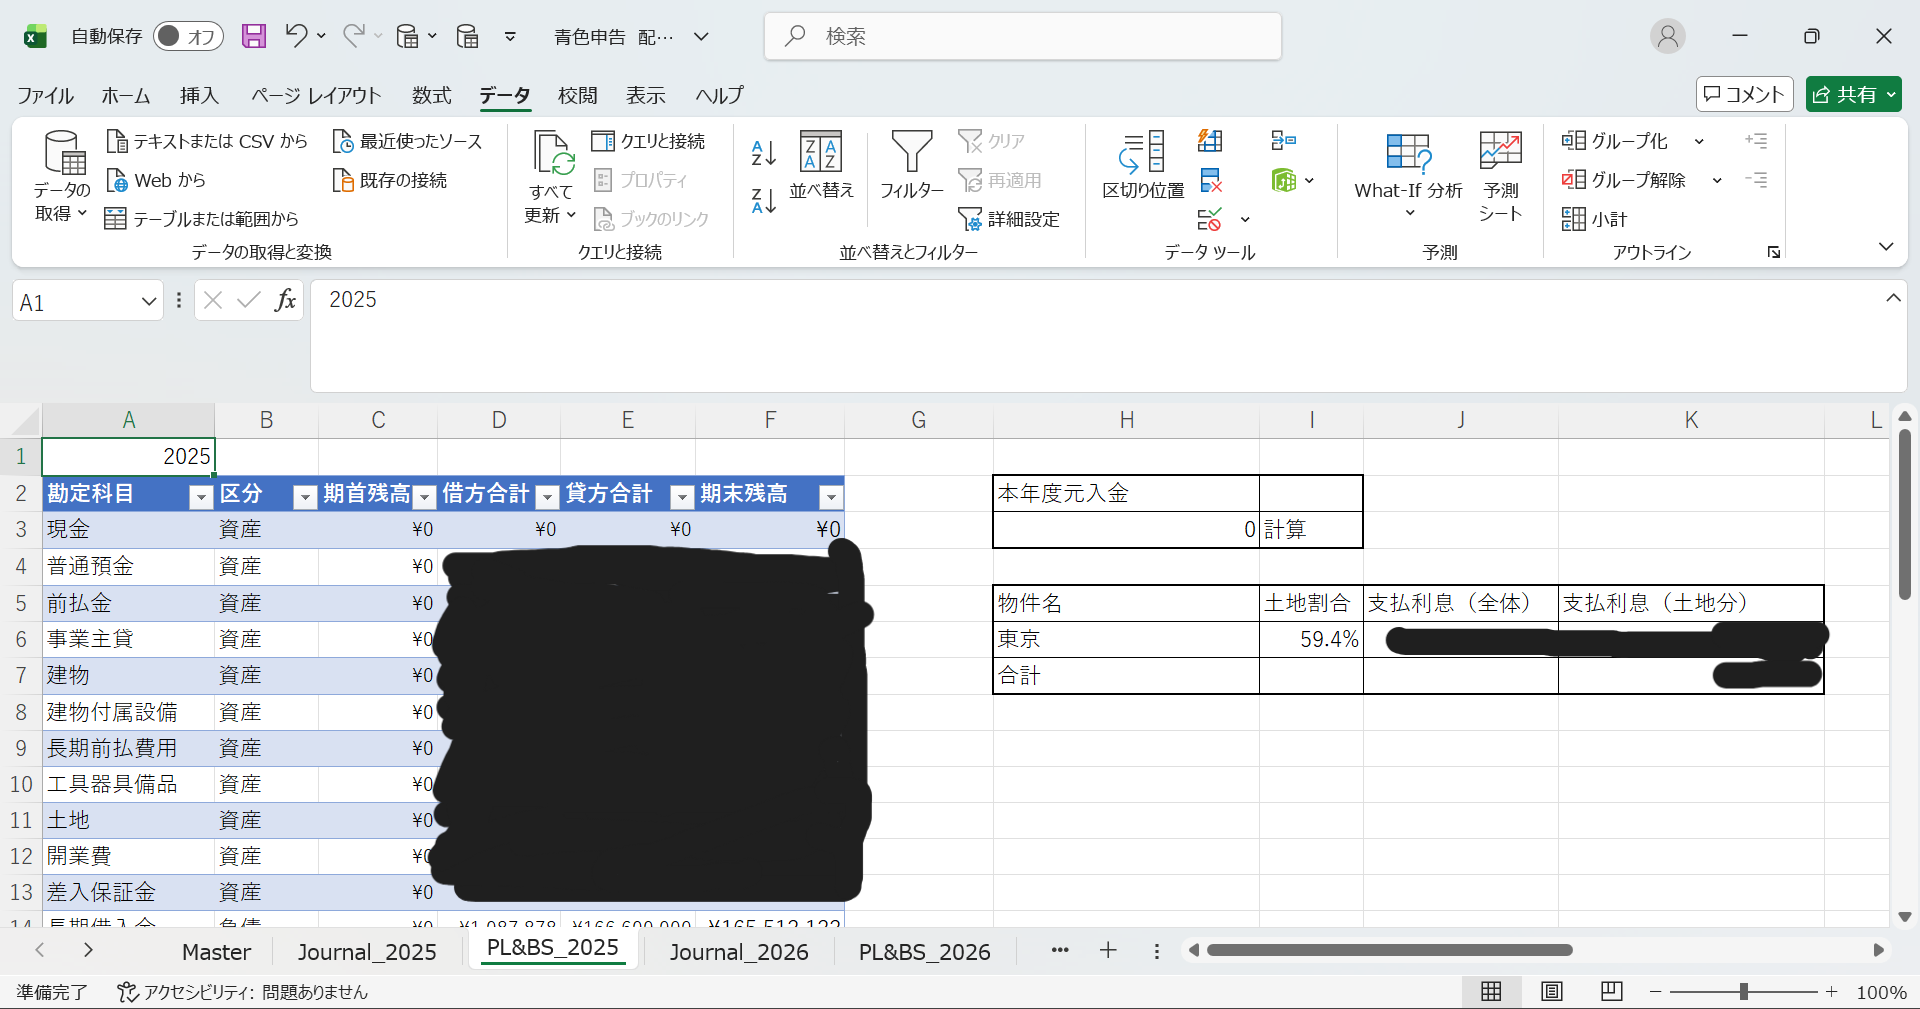This screenshot has width=1920, height=1009.
Task: Open the コメント pane
Action: pos(1744,94)
